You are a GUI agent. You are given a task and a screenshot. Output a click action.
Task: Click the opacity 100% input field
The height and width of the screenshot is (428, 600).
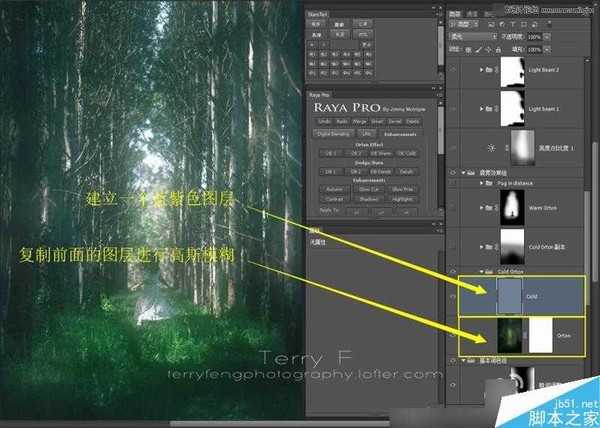pyautogui.click(x=534, y=37)
